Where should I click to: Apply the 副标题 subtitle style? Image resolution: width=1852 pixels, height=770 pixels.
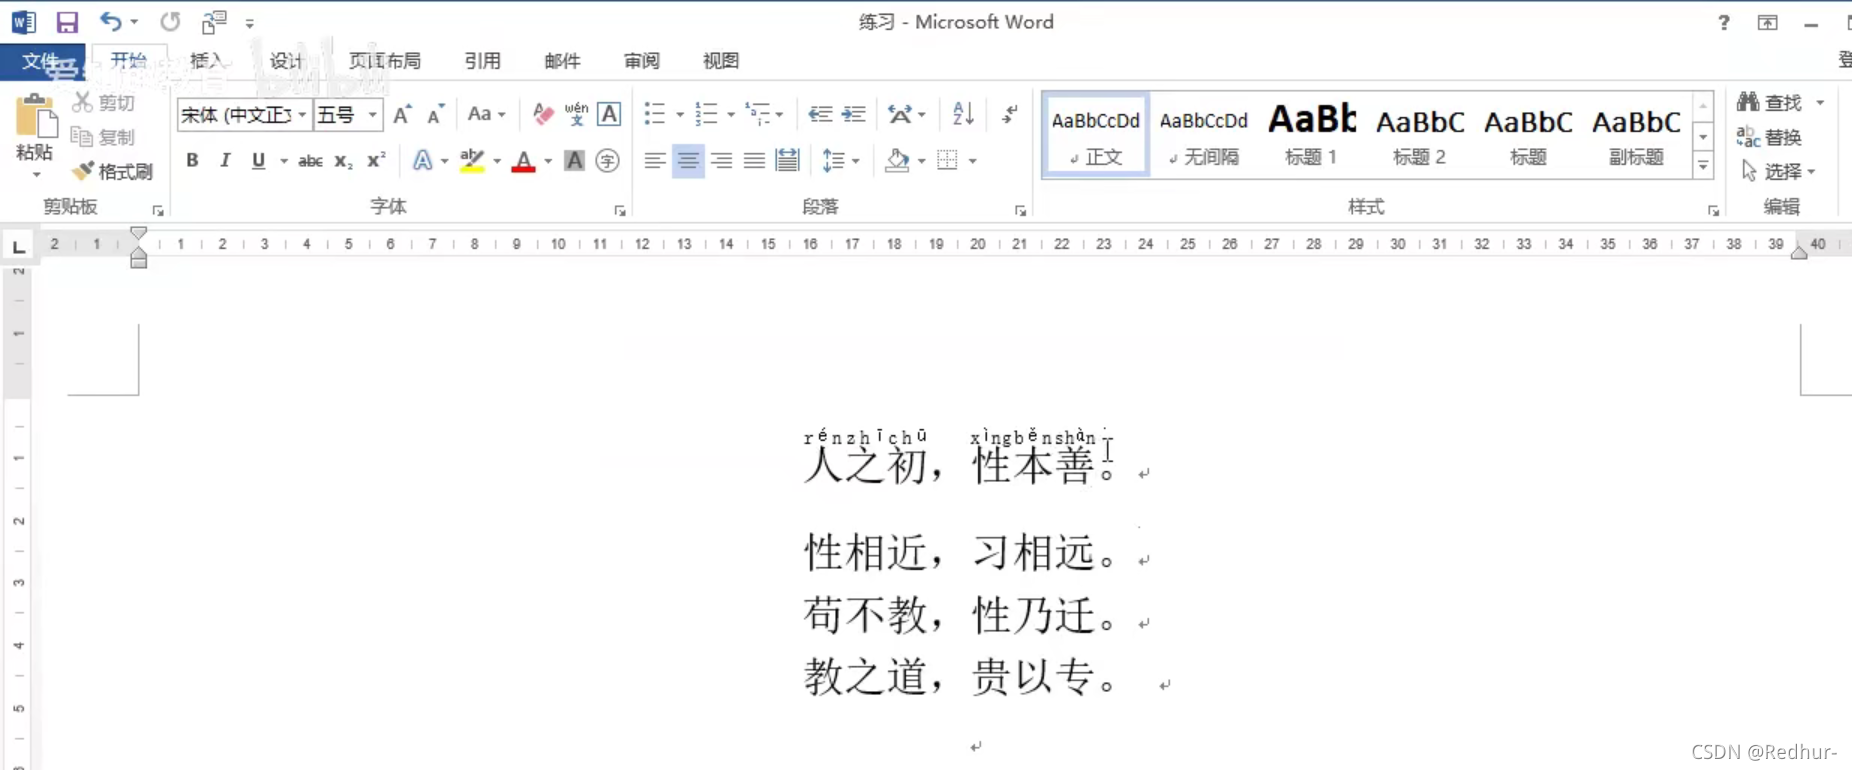click(1636, 135)
